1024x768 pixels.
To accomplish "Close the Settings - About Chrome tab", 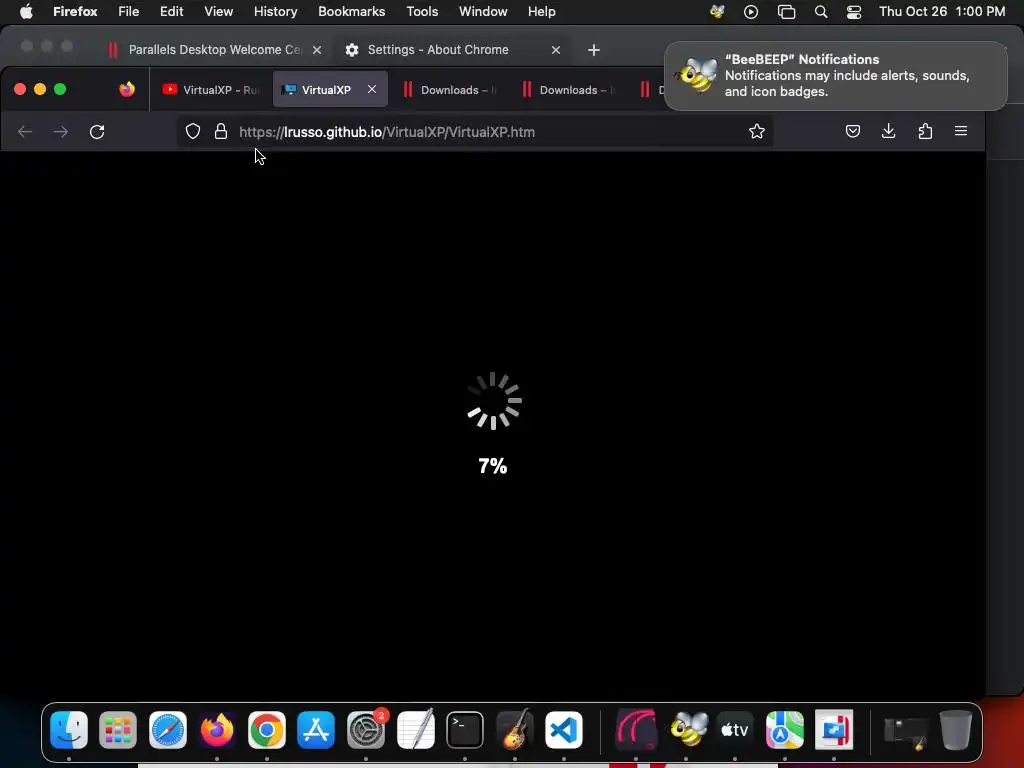I will point(556,50).
